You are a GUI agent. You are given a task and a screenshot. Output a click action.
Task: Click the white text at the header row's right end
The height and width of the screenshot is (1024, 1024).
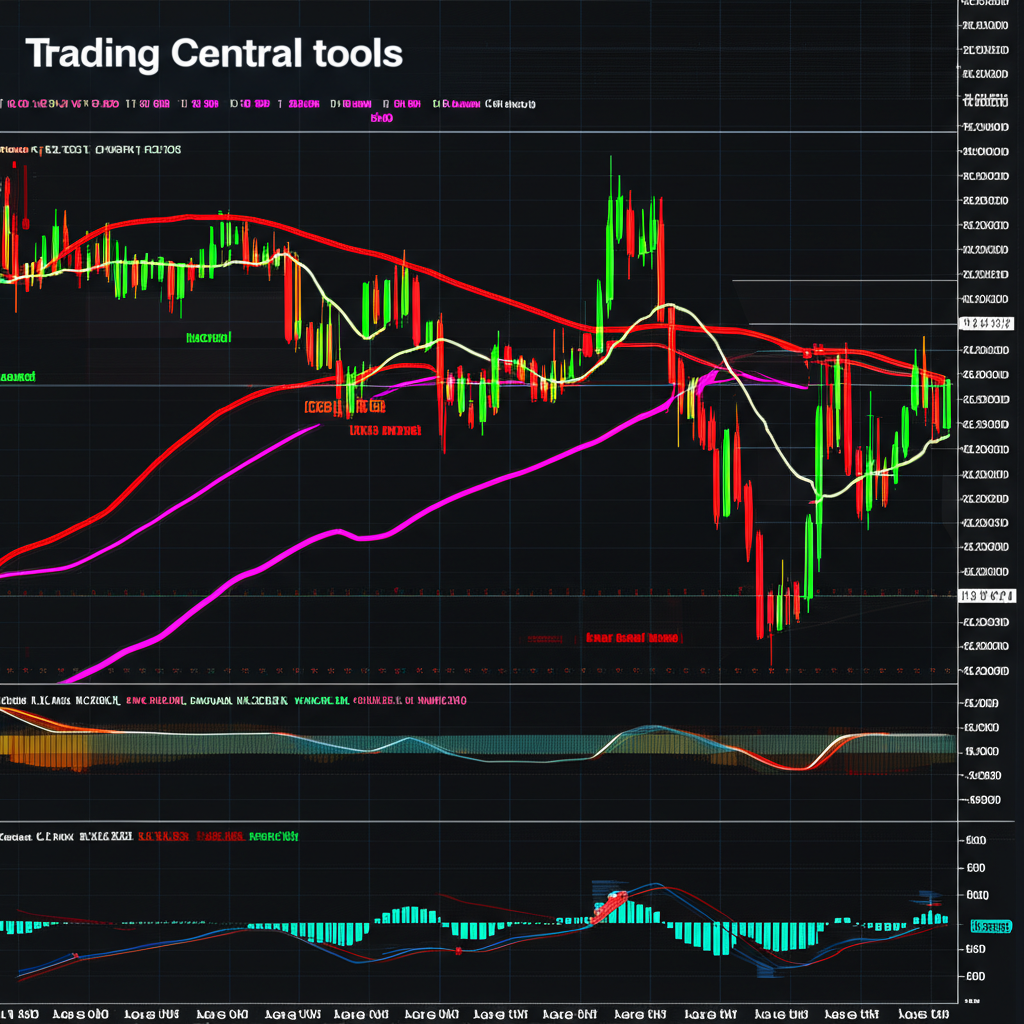510,103
